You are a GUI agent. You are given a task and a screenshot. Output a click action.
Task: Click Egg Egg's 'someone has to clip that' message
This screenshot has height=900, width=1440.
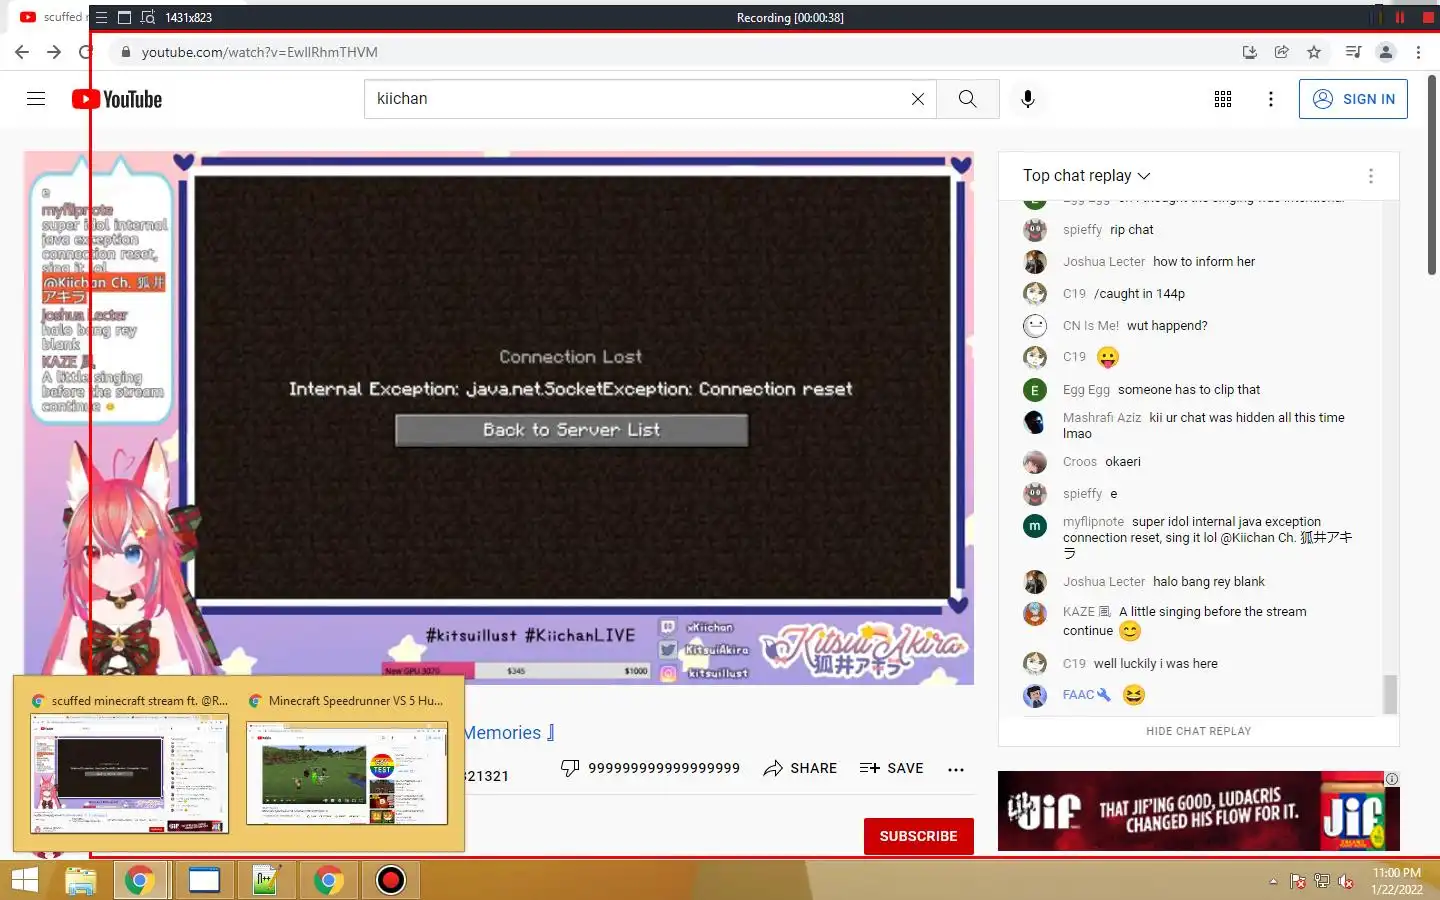(1189, 390)
